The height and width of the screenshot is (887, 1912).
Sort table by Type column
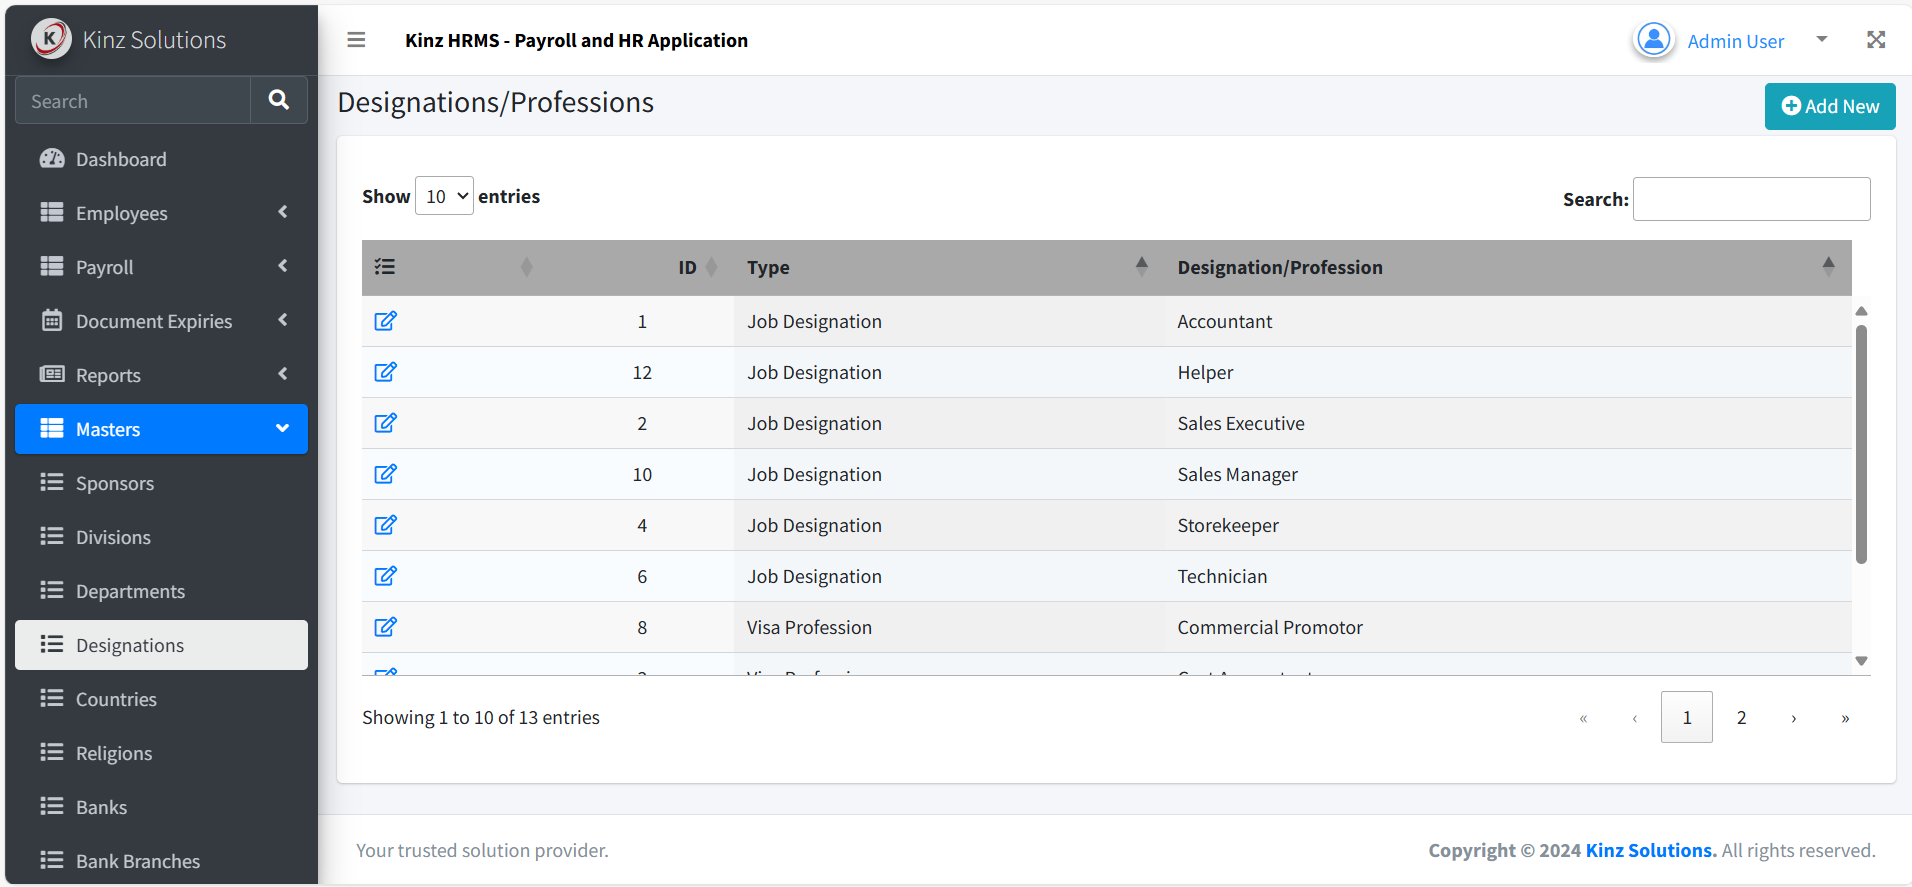click(x=949, y=267)
